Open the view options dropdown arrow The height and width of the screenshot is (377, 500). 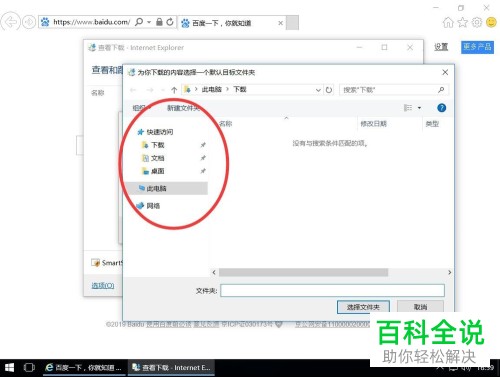(419, 108)
